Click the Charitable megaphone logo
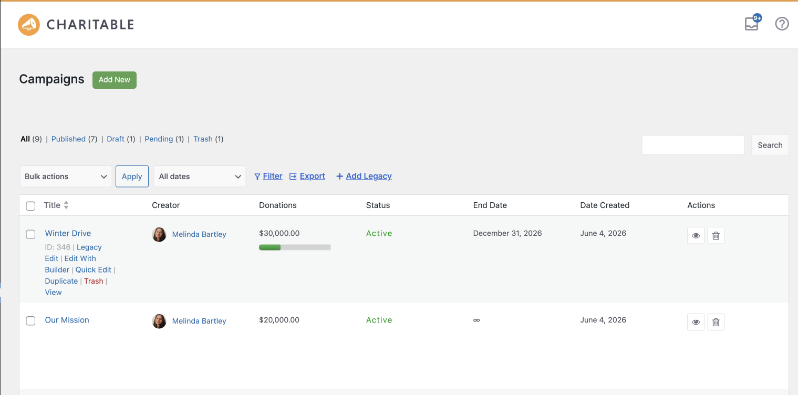The width and height of the screenshot is (798, 395). point(28,24)
